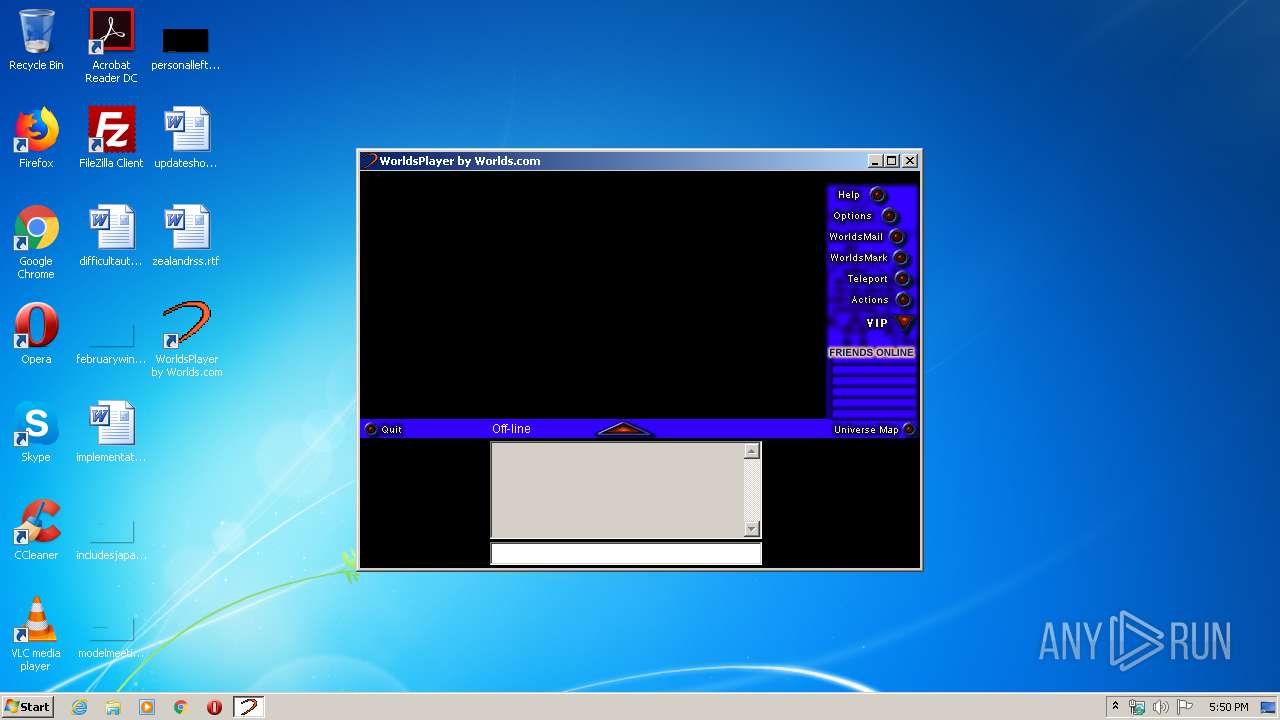
Task: Click the VIP triangle icon
Action: (x=905, y=322)
